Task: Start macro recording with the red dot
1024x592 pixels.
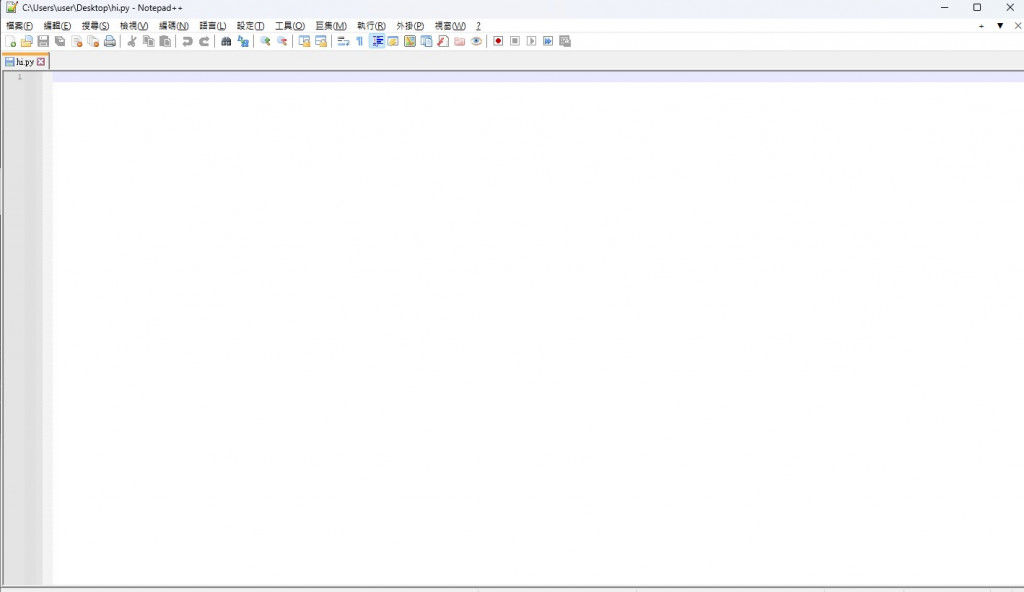Action: [498, 41]
